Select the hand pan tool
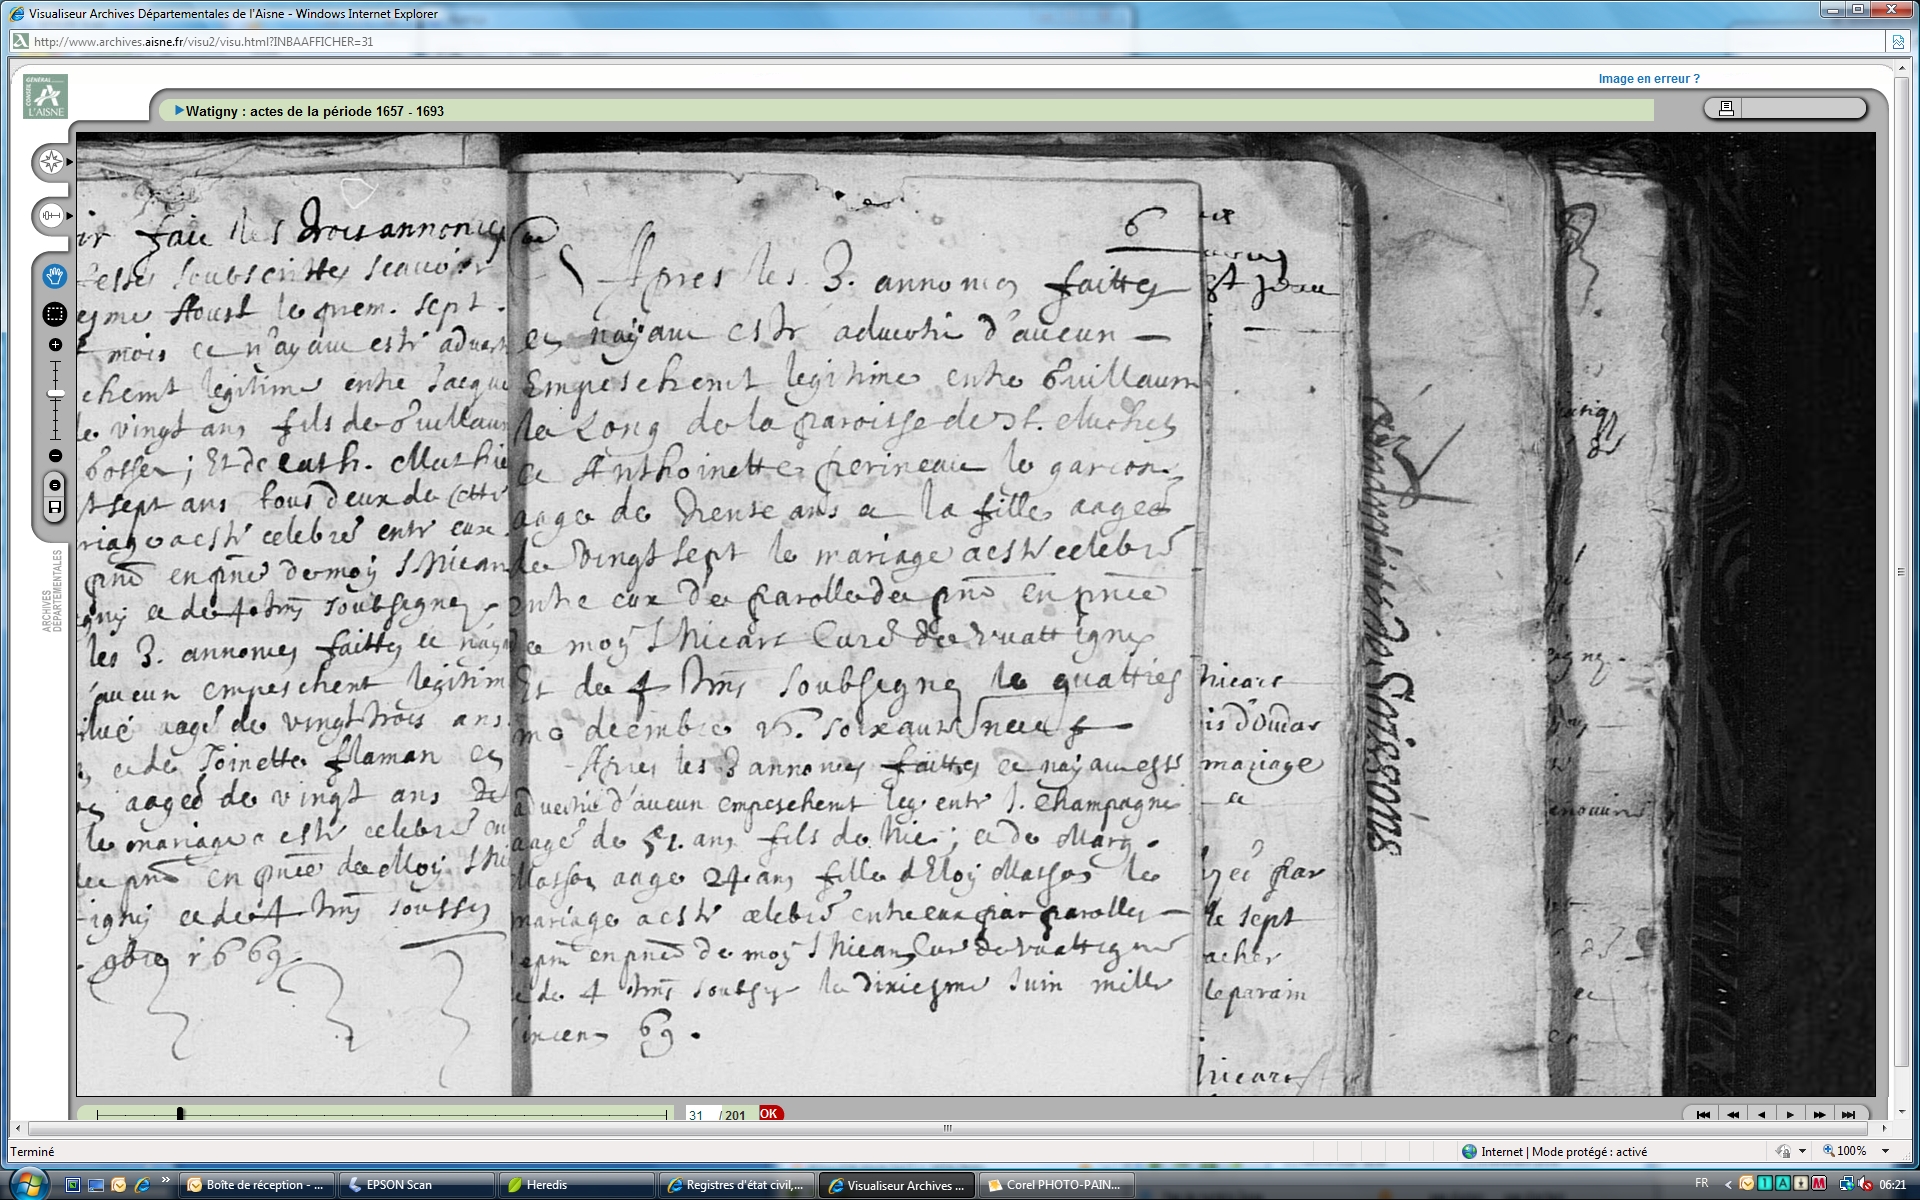1920x1200 pixels. click(x=55, y=276)
